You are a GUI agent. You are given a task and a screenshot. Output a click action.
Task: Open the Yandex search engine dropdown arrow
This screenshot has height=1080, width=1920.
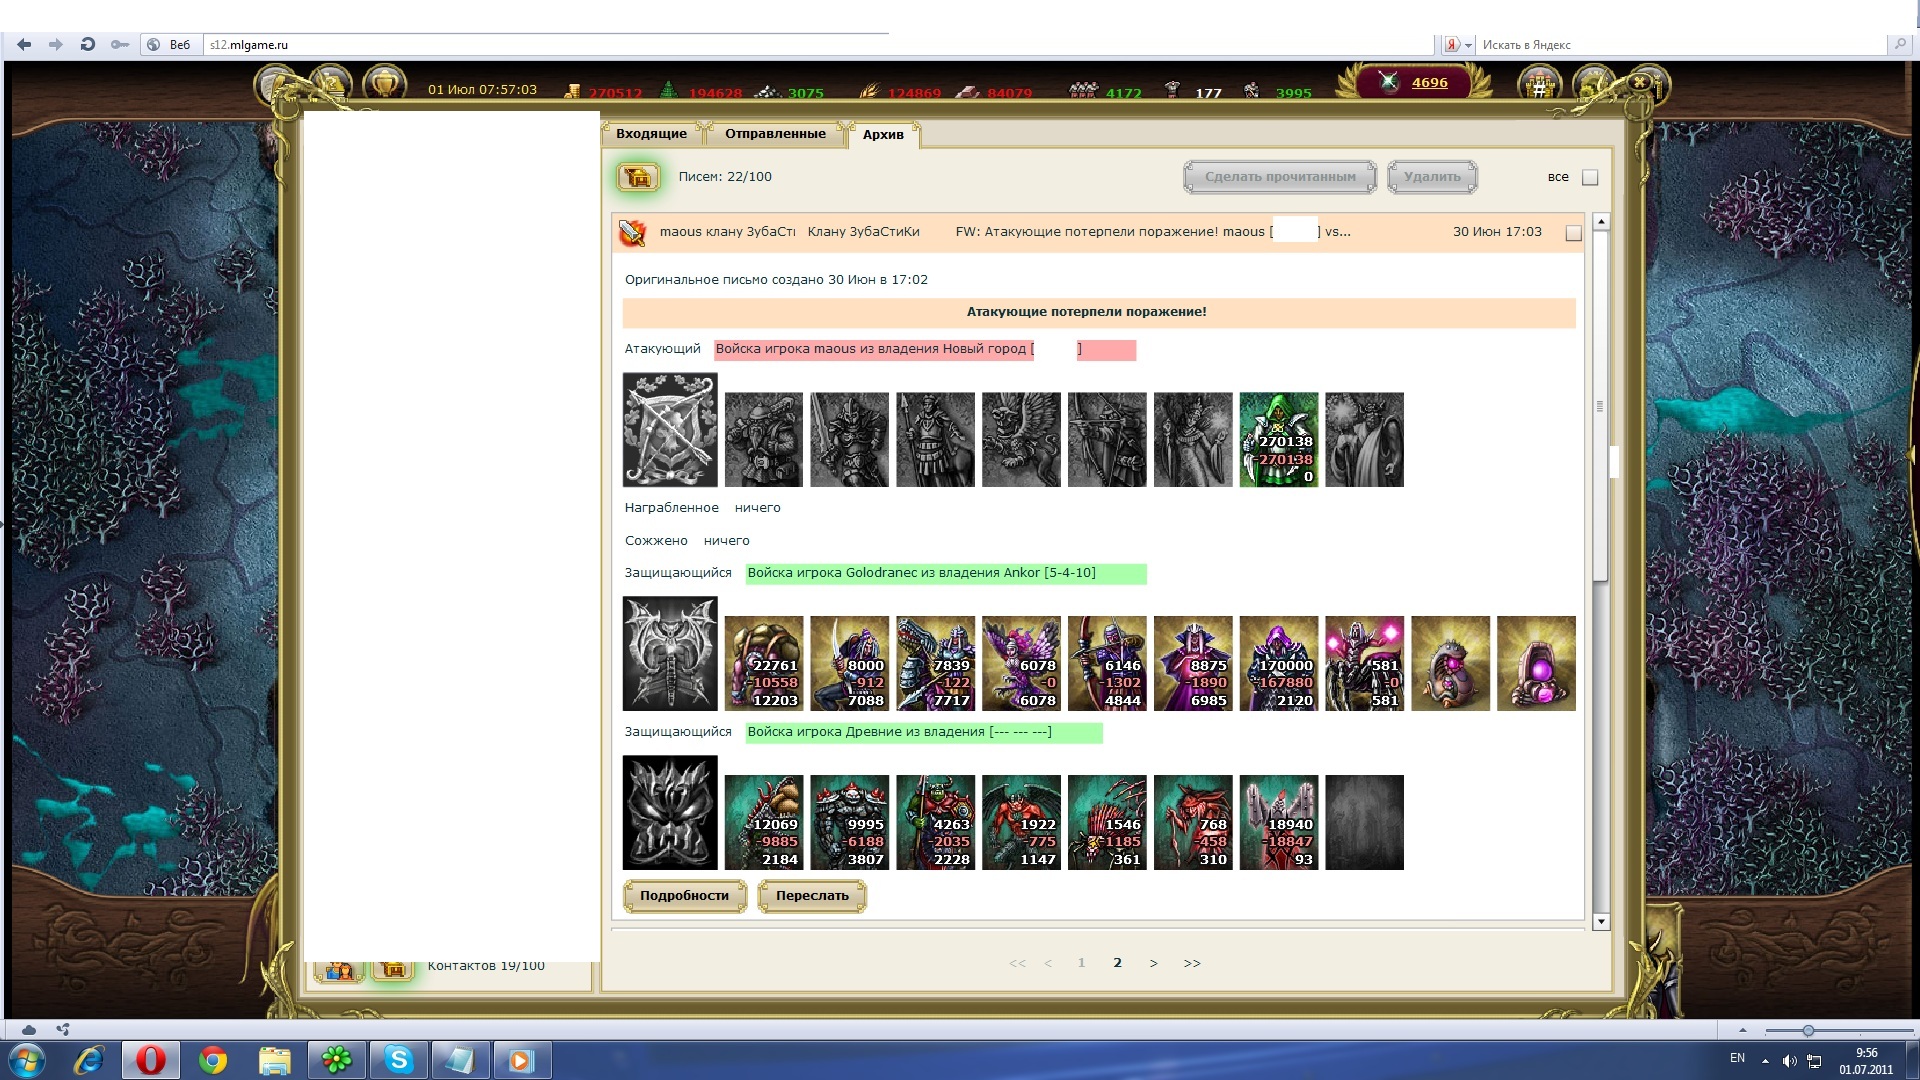click(x=1468, y=45)
